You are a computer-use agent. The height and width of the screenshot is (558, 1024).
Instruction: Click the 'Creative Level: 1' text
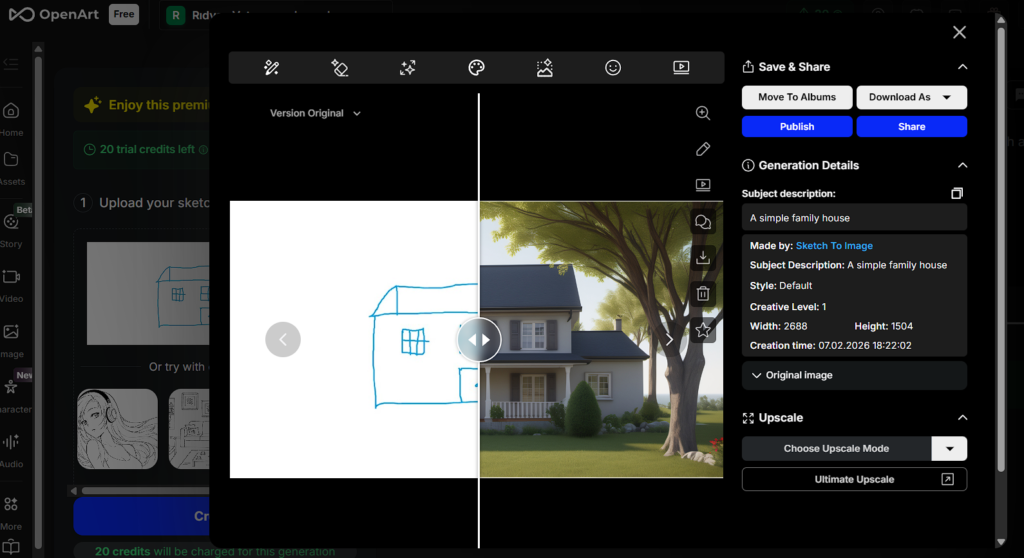788,306
